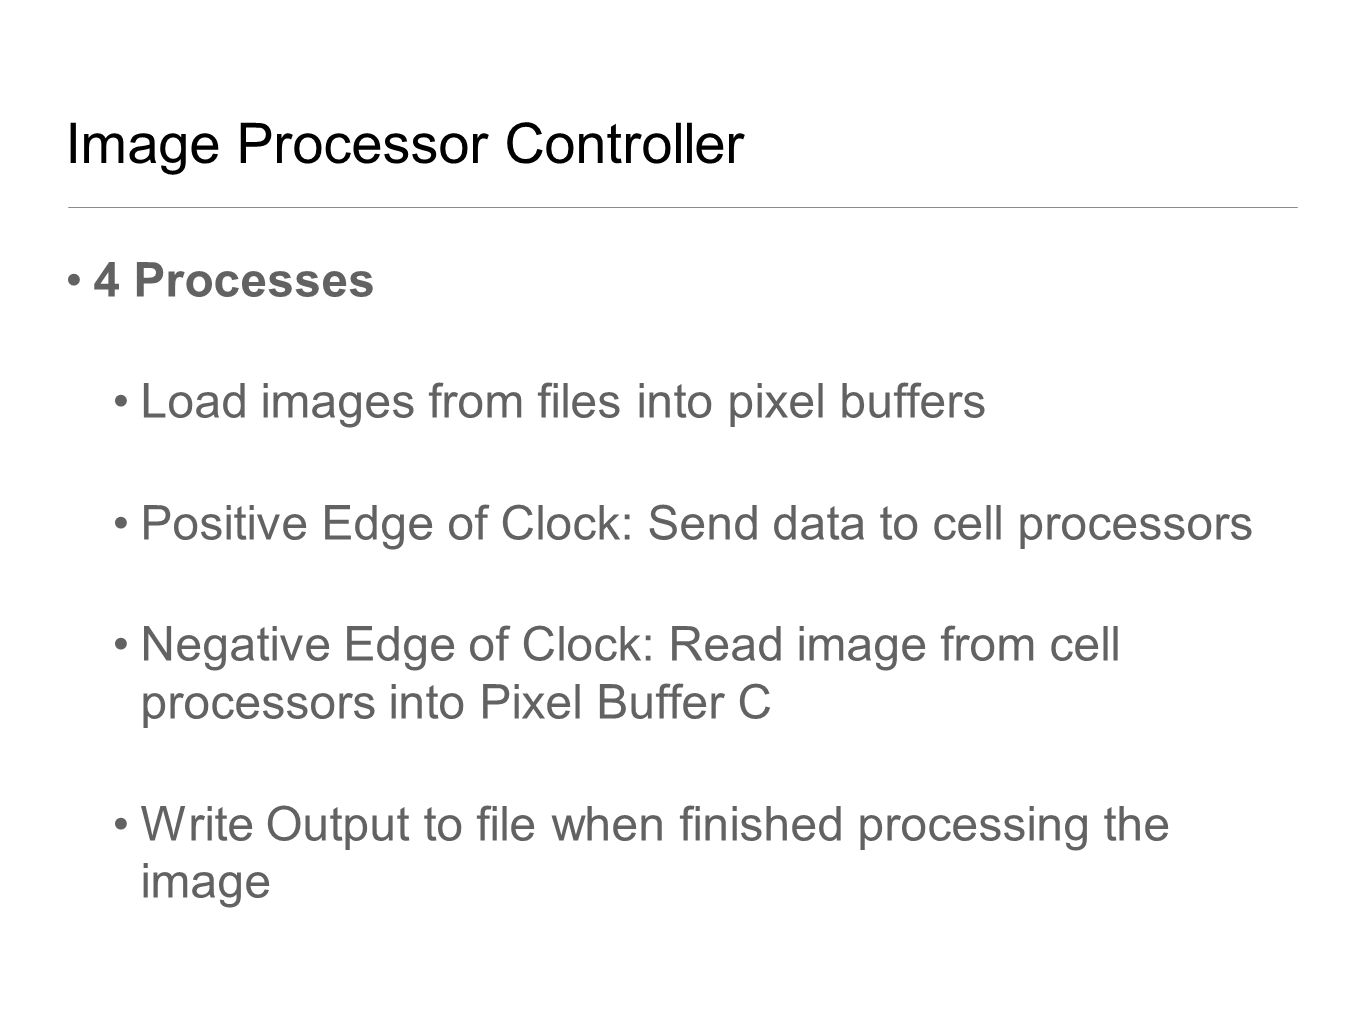This screenshot has height=1024, width=1365.
Task: Click the word Processor in the title
Action: coord(362,145)
